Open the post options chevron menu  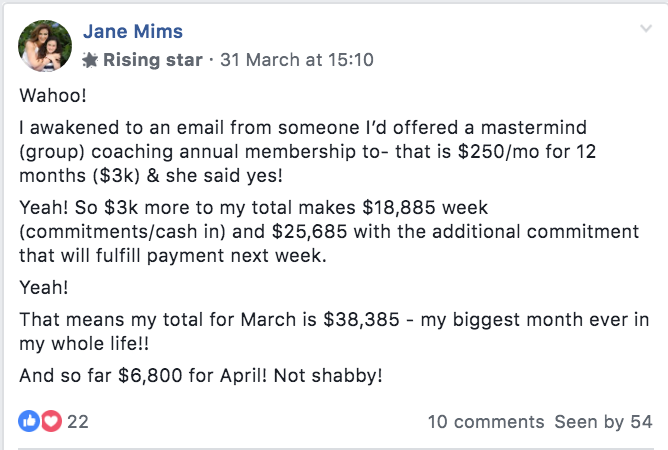click(645, 31)
